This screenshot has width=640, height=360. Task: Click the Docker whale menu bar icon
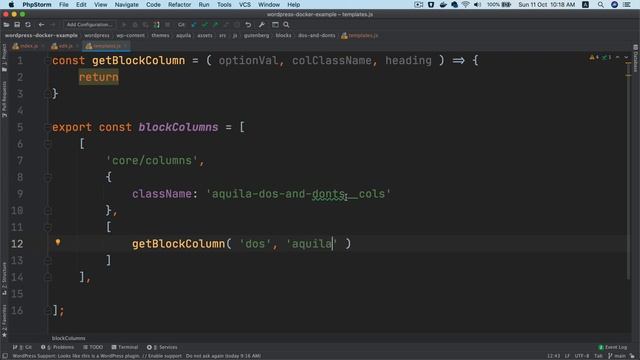point(443,4)
